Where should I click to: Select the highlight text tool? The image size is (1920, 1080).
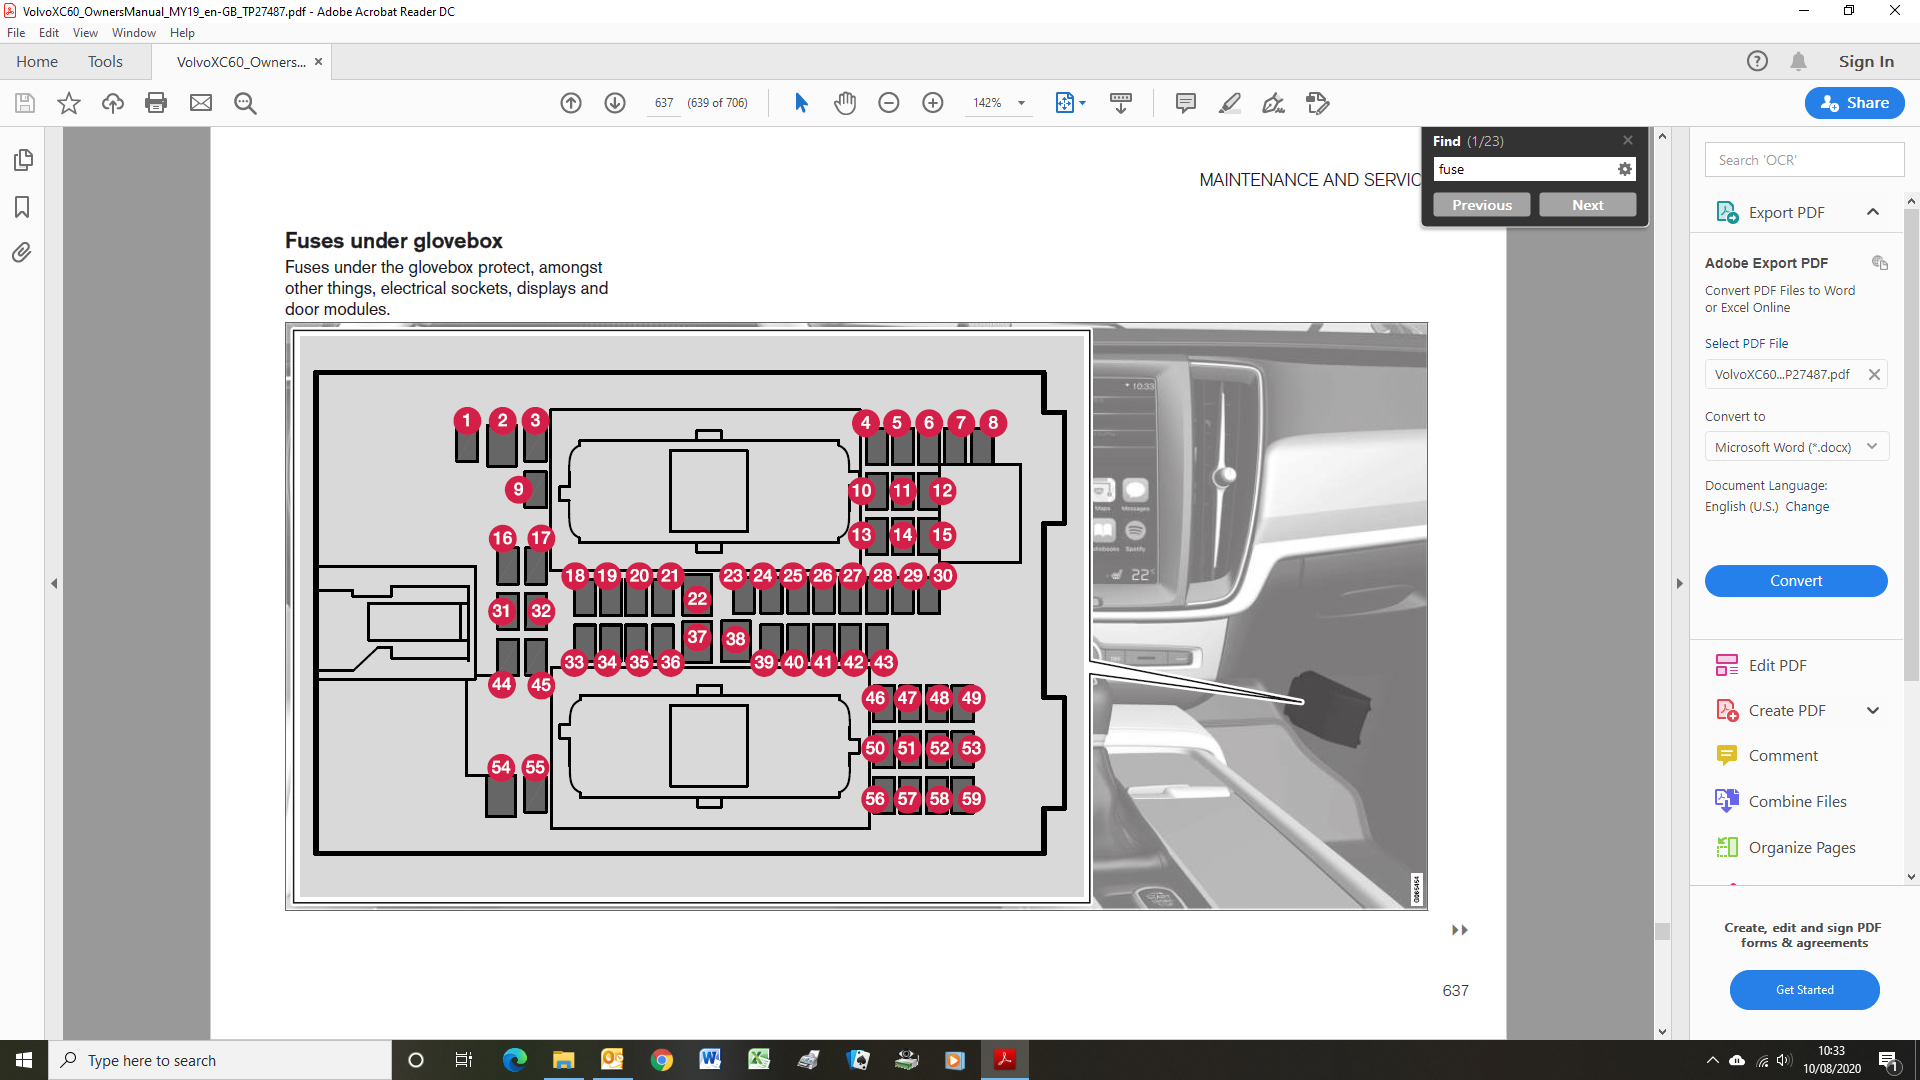click(1230, 103)
